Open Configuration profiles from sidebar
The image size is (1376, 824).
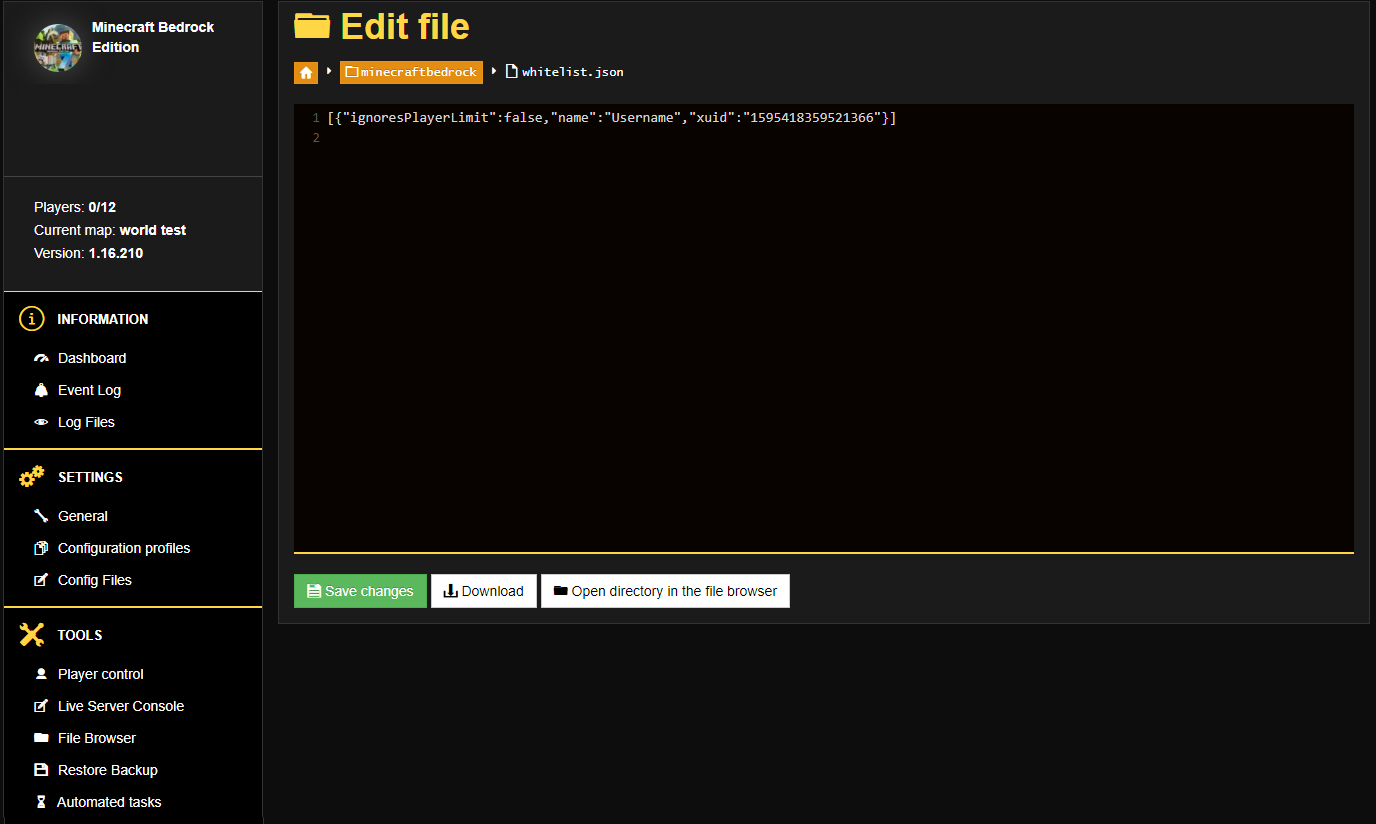tap(123, 547)
